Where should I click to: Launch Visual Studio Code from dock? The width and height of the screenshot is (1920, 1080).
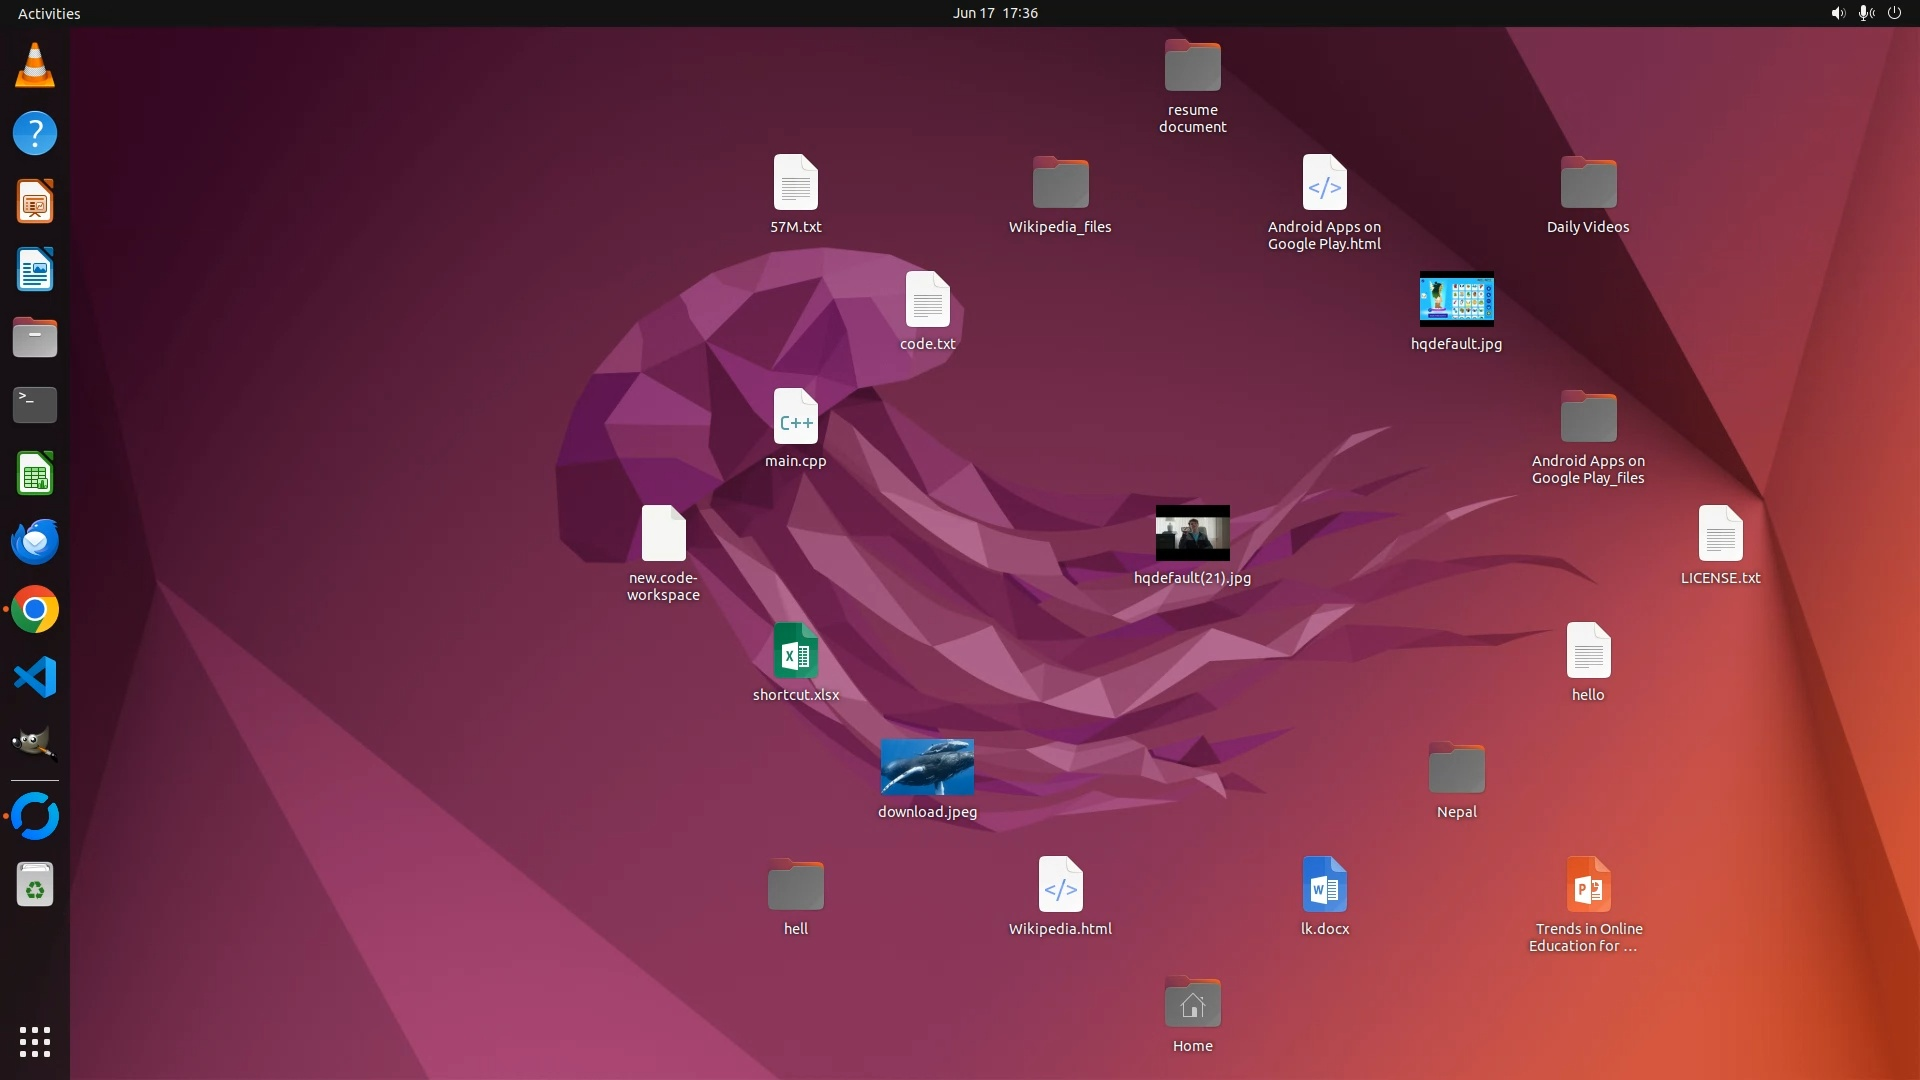pyautogui.click(x=35, y=678)
